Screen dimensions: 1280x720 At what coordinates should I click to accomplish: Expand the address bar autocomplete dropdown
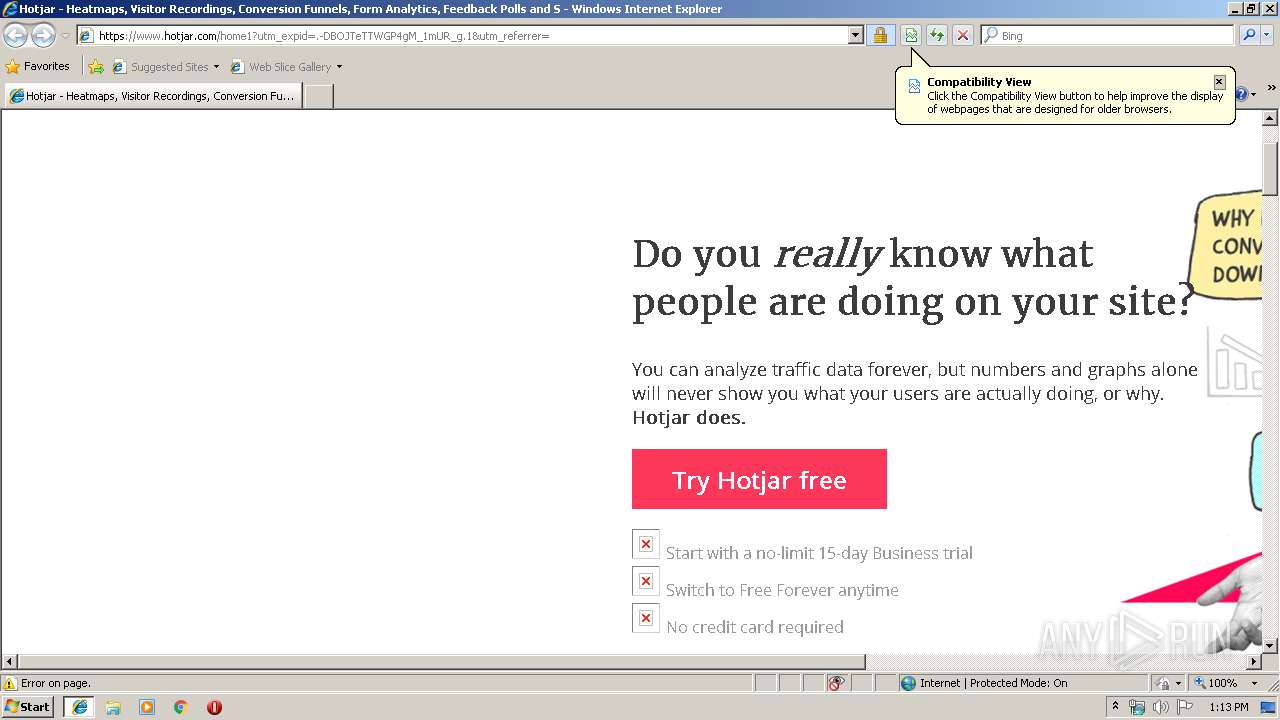coord(855,36)
